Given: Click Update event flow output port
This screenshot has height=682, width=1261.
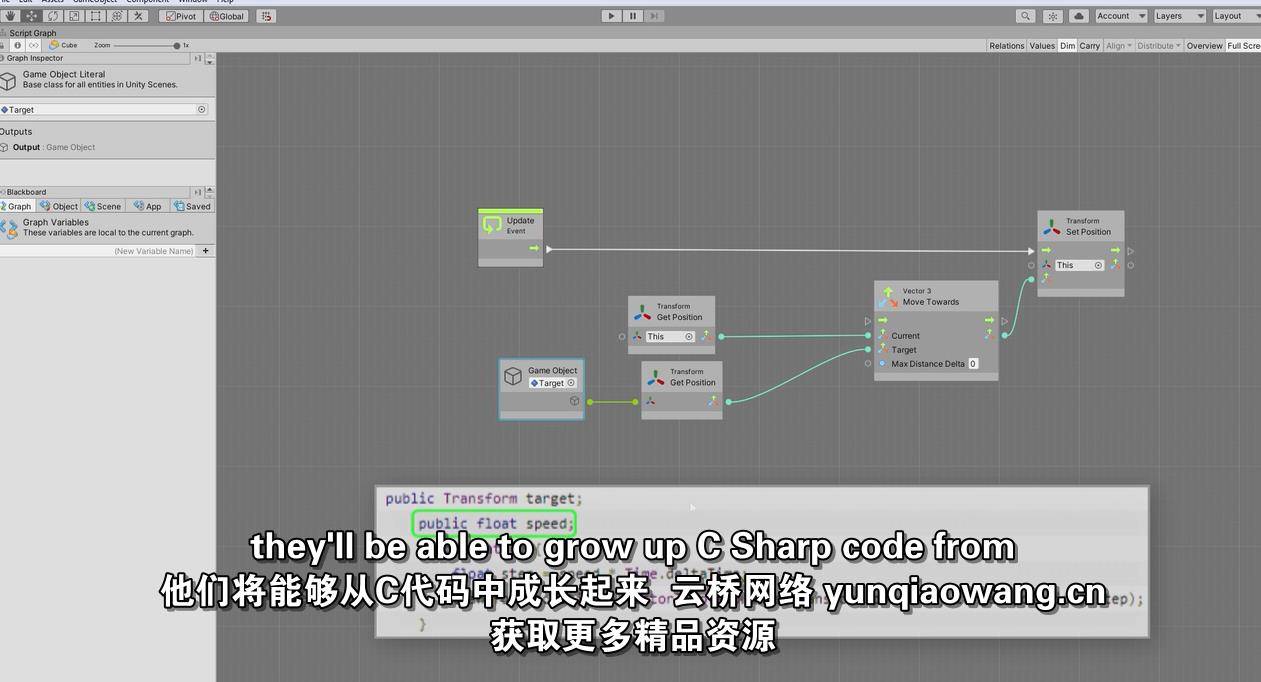Looking at the screenshot, I should click(x=547, y=249).
